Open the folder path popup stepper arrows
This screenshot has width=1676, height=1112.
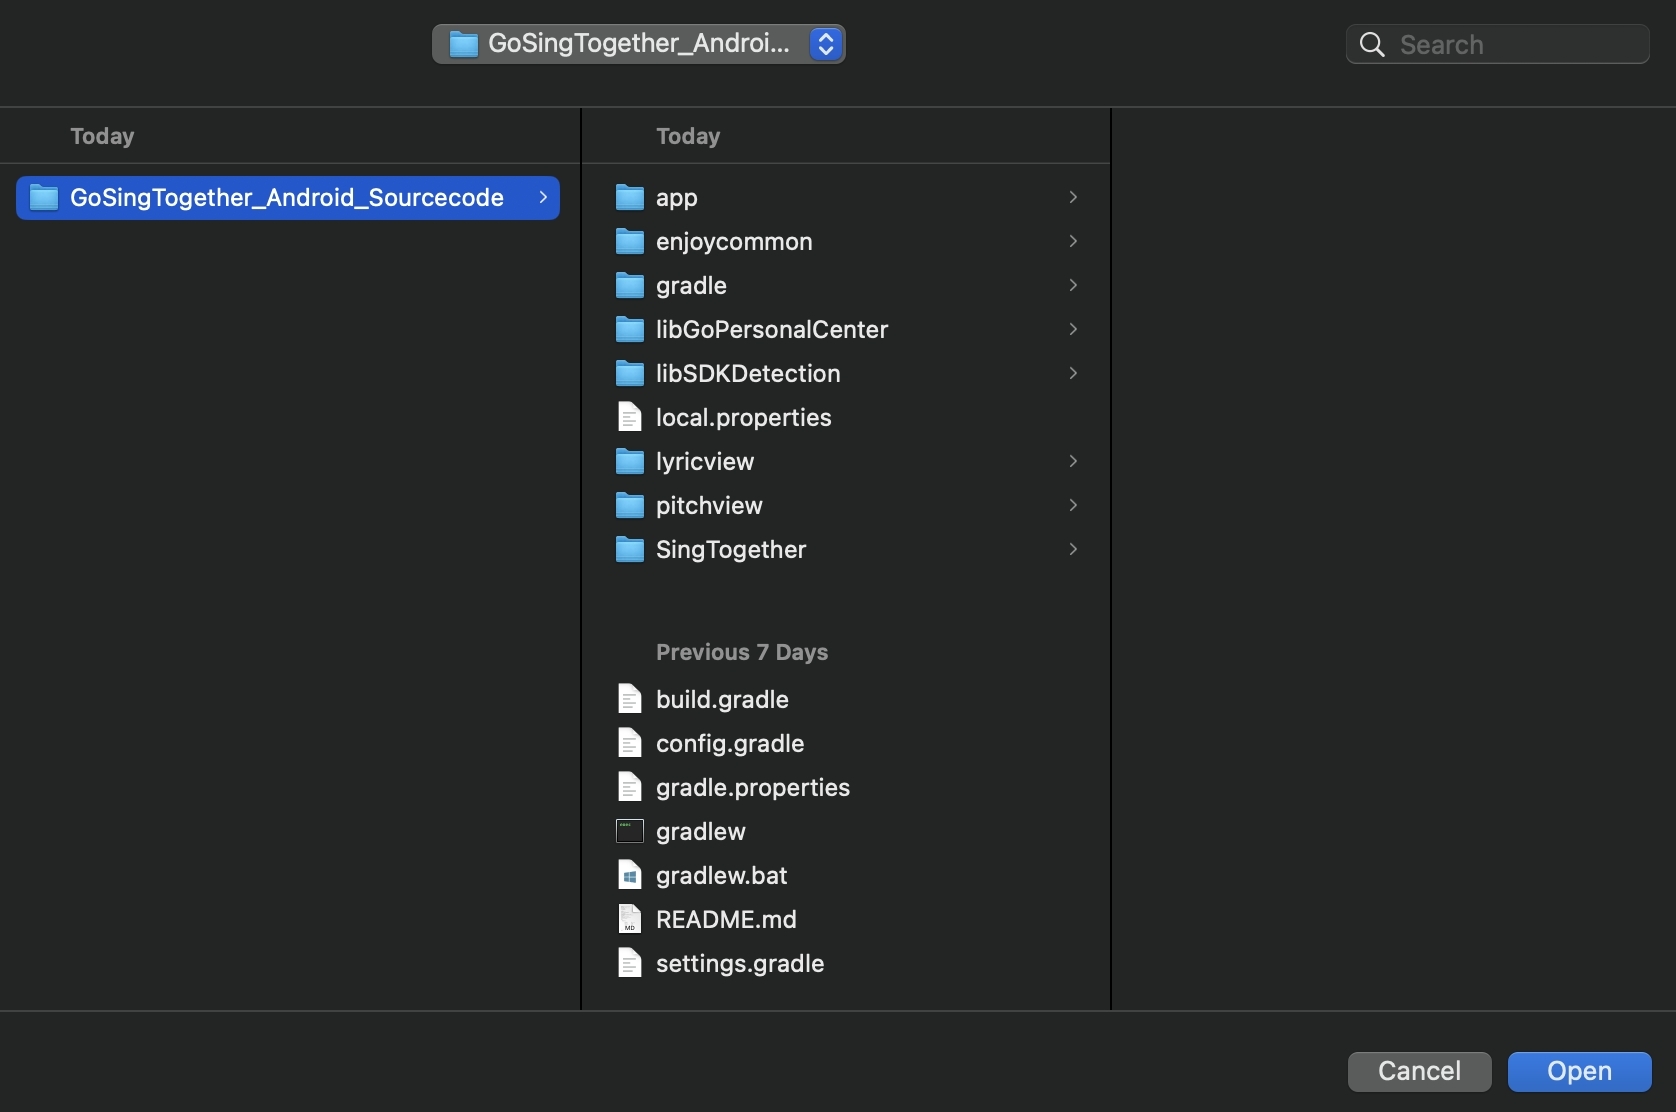(826, 44)
